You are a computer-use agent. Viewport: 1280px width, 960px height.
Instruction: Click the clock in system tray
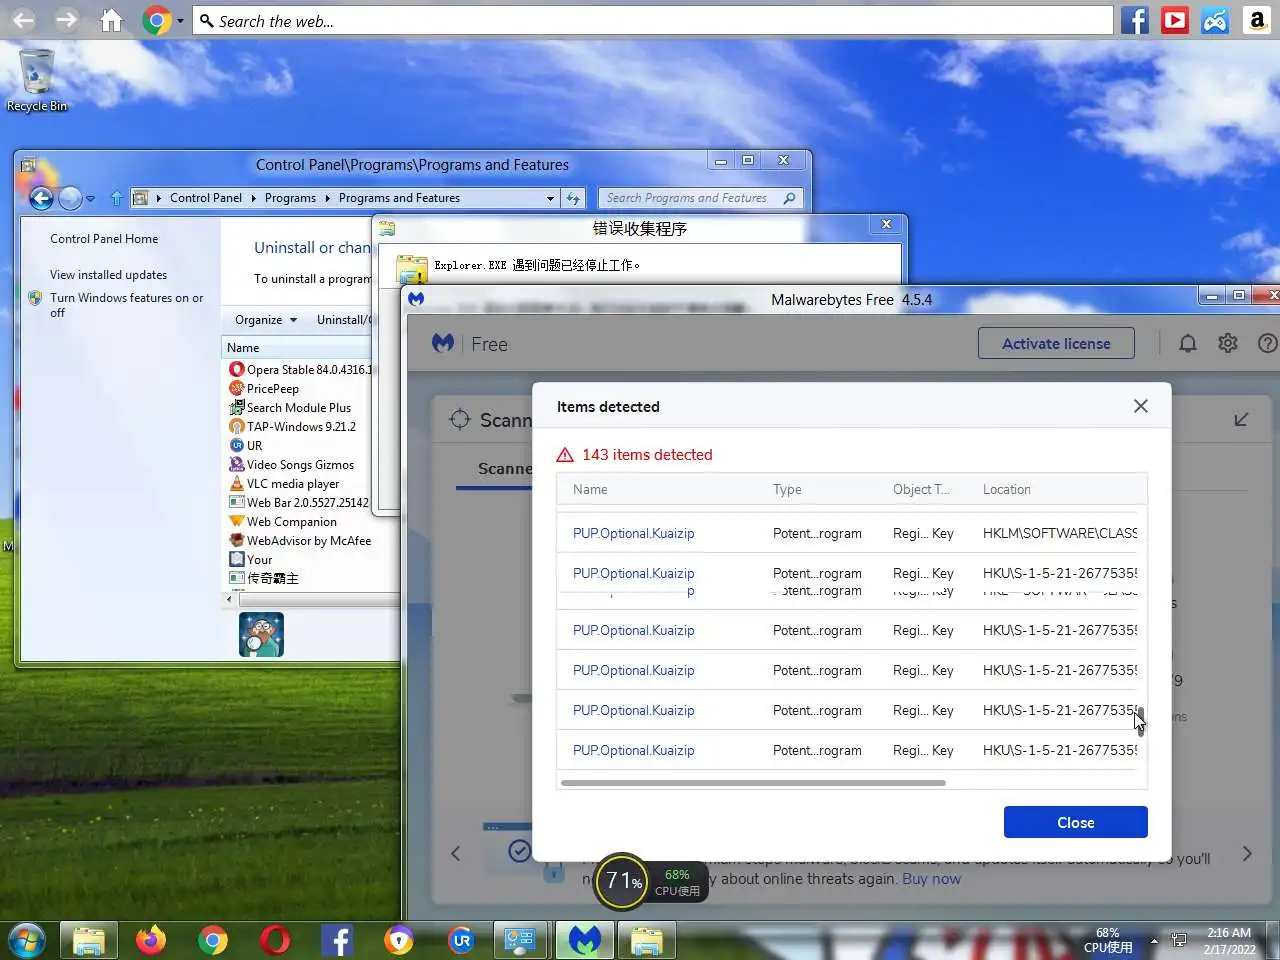pos(1229,940)
